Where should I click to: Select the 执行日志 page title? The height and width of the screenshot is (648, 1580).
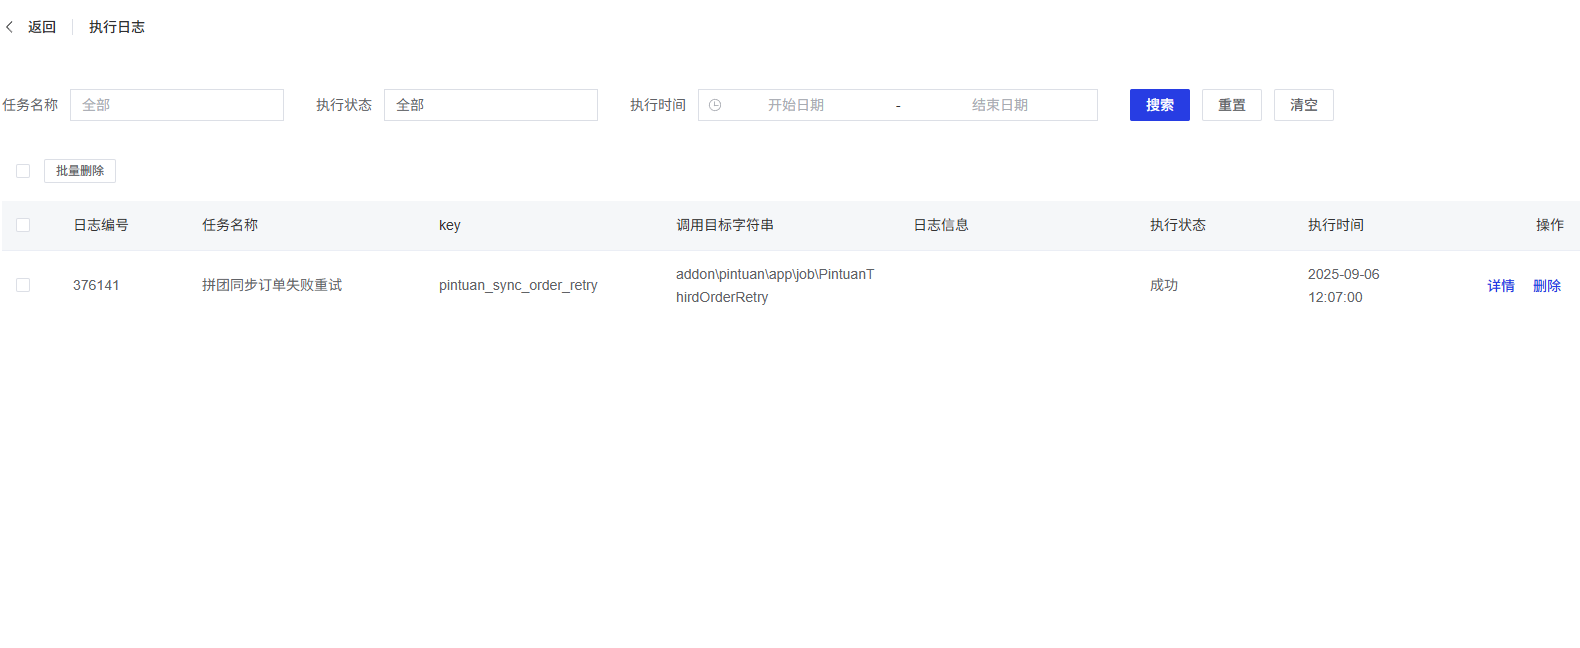point(117,27)
